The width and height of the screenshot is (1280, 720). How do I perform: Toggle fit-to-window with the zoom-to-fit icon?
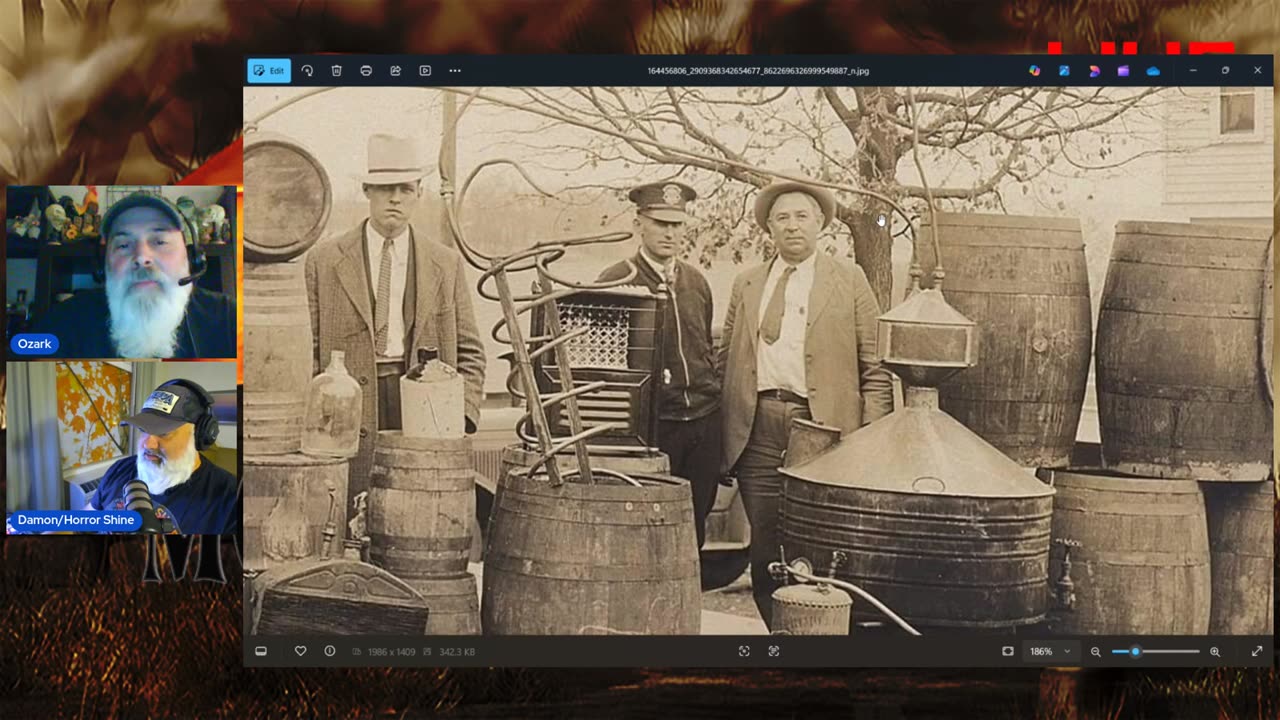pyautogui.click(x=1008, y=651)
